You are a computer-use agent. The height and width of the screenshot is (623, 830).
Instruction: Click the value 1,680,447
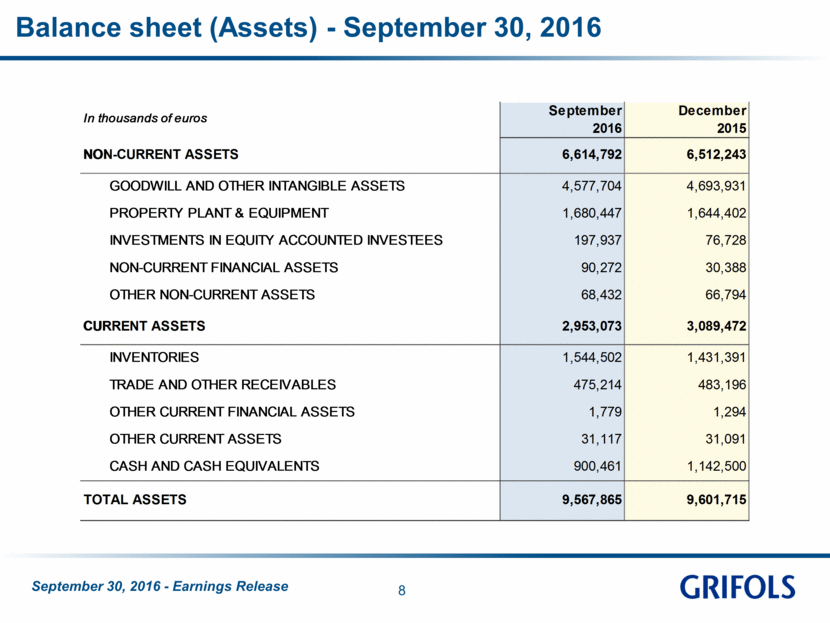[592, 213]
